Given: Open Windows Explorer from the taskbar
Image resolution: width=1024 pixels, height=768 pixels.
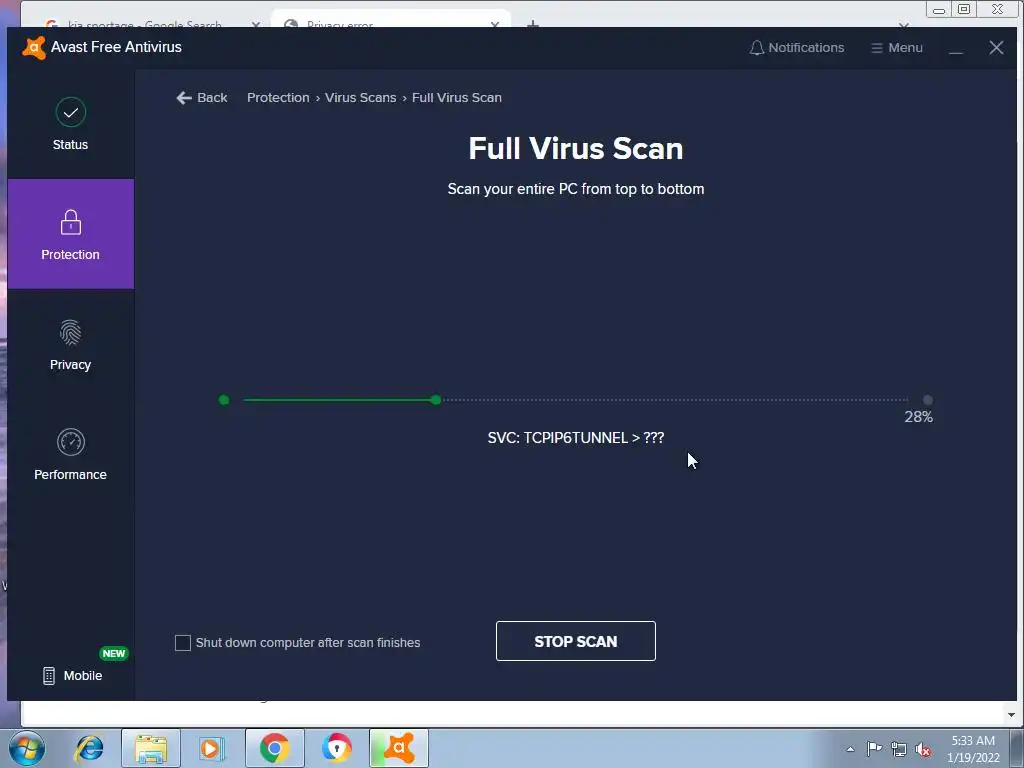Looking at the screenshot, I should coord(151,748).
